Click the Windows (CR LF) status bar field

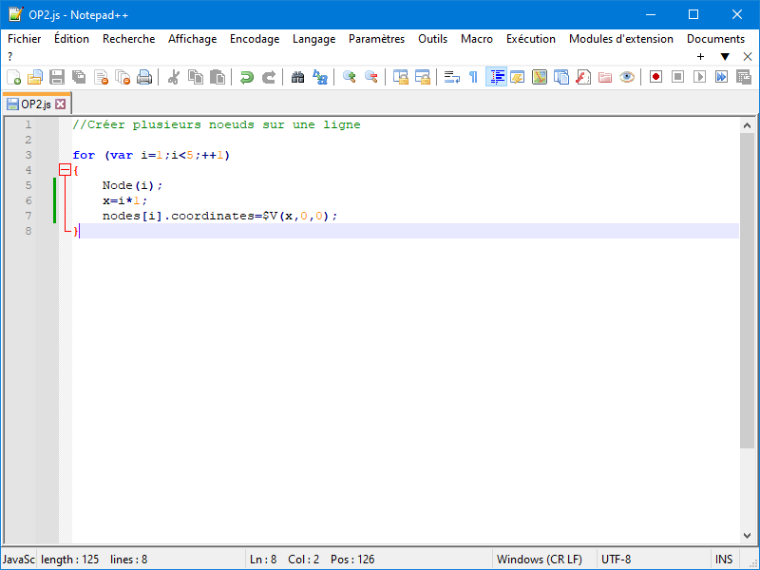click(539, 559)
